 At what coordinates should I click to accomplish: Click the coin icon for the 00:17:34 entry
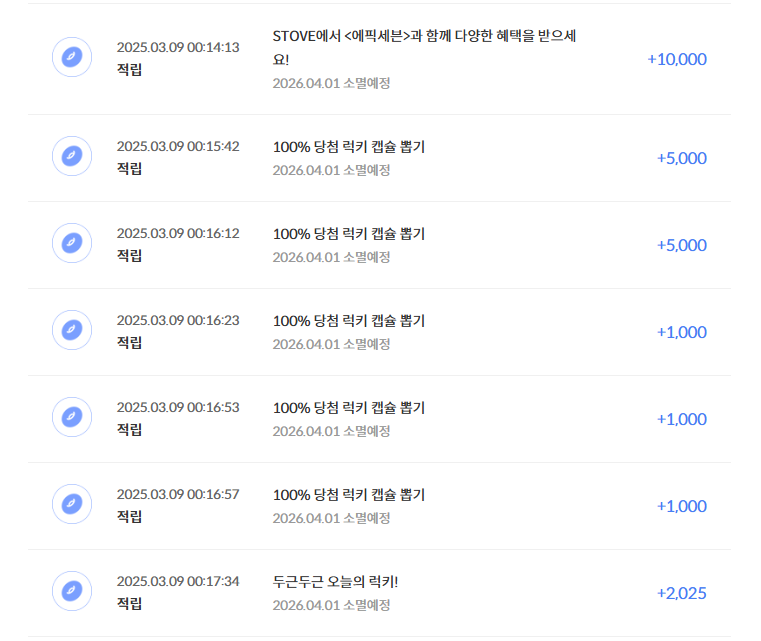coord(72,591)
